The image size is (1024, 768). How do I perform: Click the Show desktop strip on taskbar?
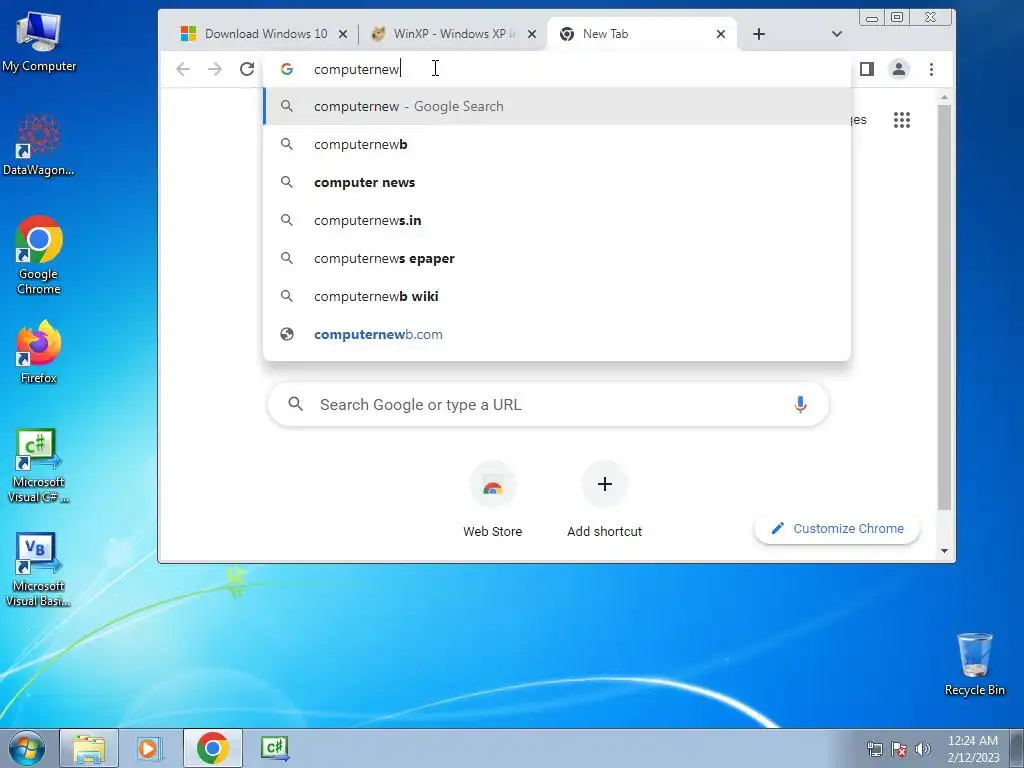[x=1017, y=748]
